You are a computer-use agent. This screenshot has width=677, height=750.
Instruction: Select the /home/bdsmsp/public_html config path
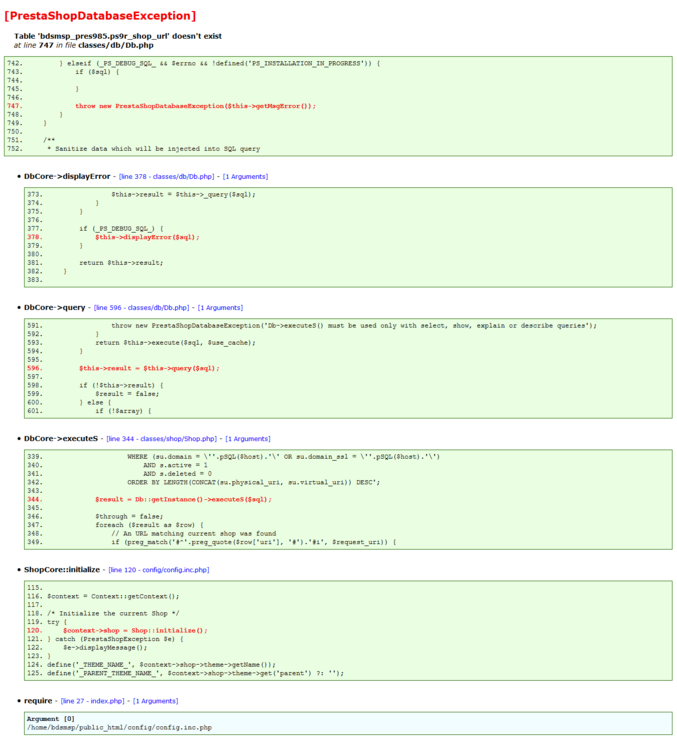pos(119,728)
